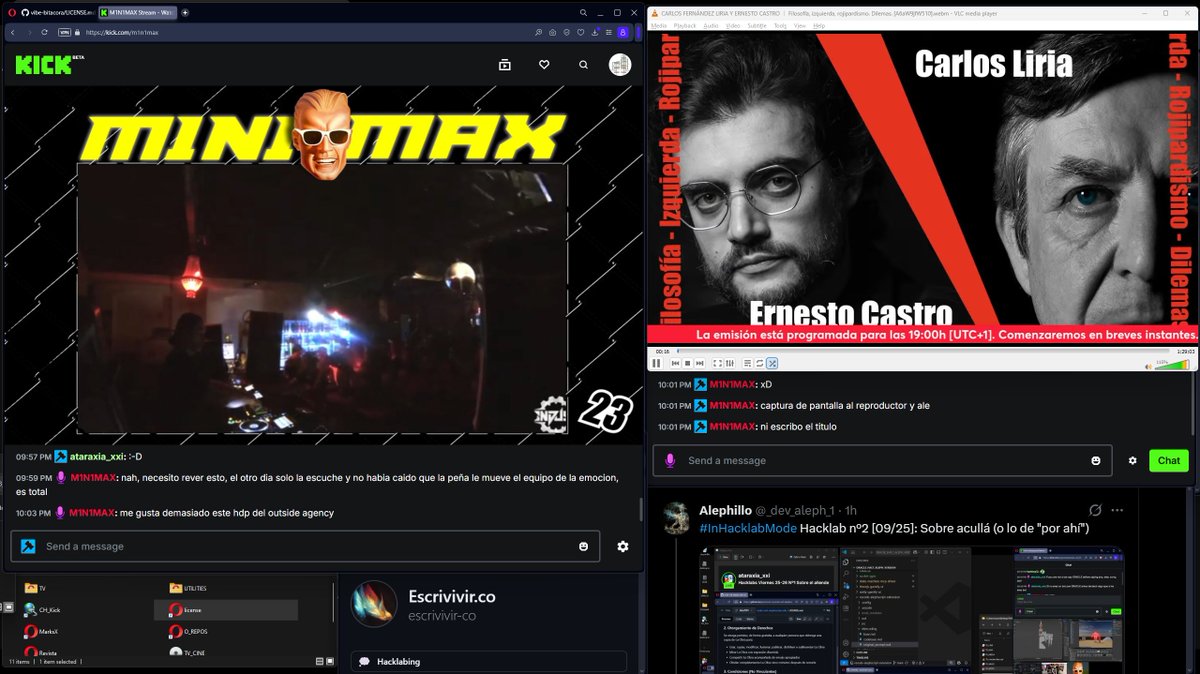Switch to M1N1MAX Stream tab

138,12
